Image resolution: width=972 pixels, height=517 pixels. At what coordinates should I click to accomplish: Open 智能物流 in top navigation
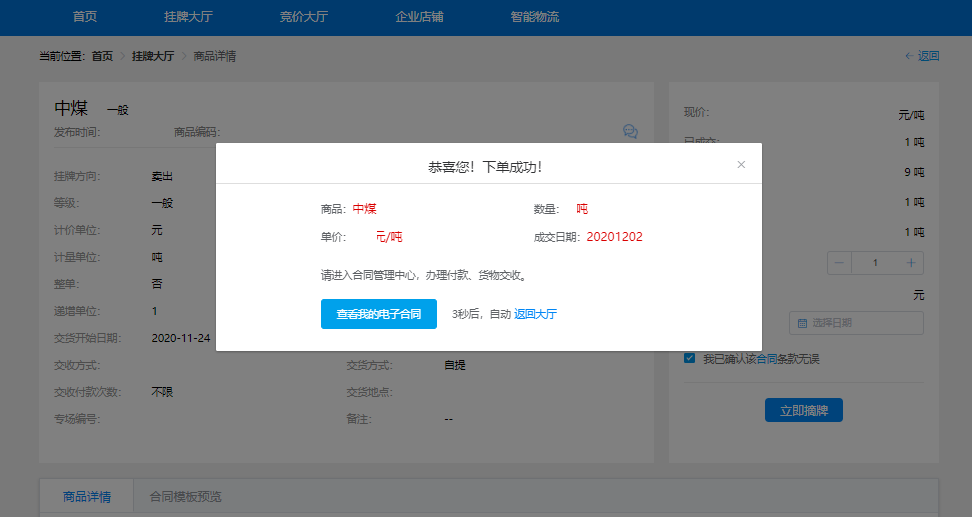tap(534, 17)
